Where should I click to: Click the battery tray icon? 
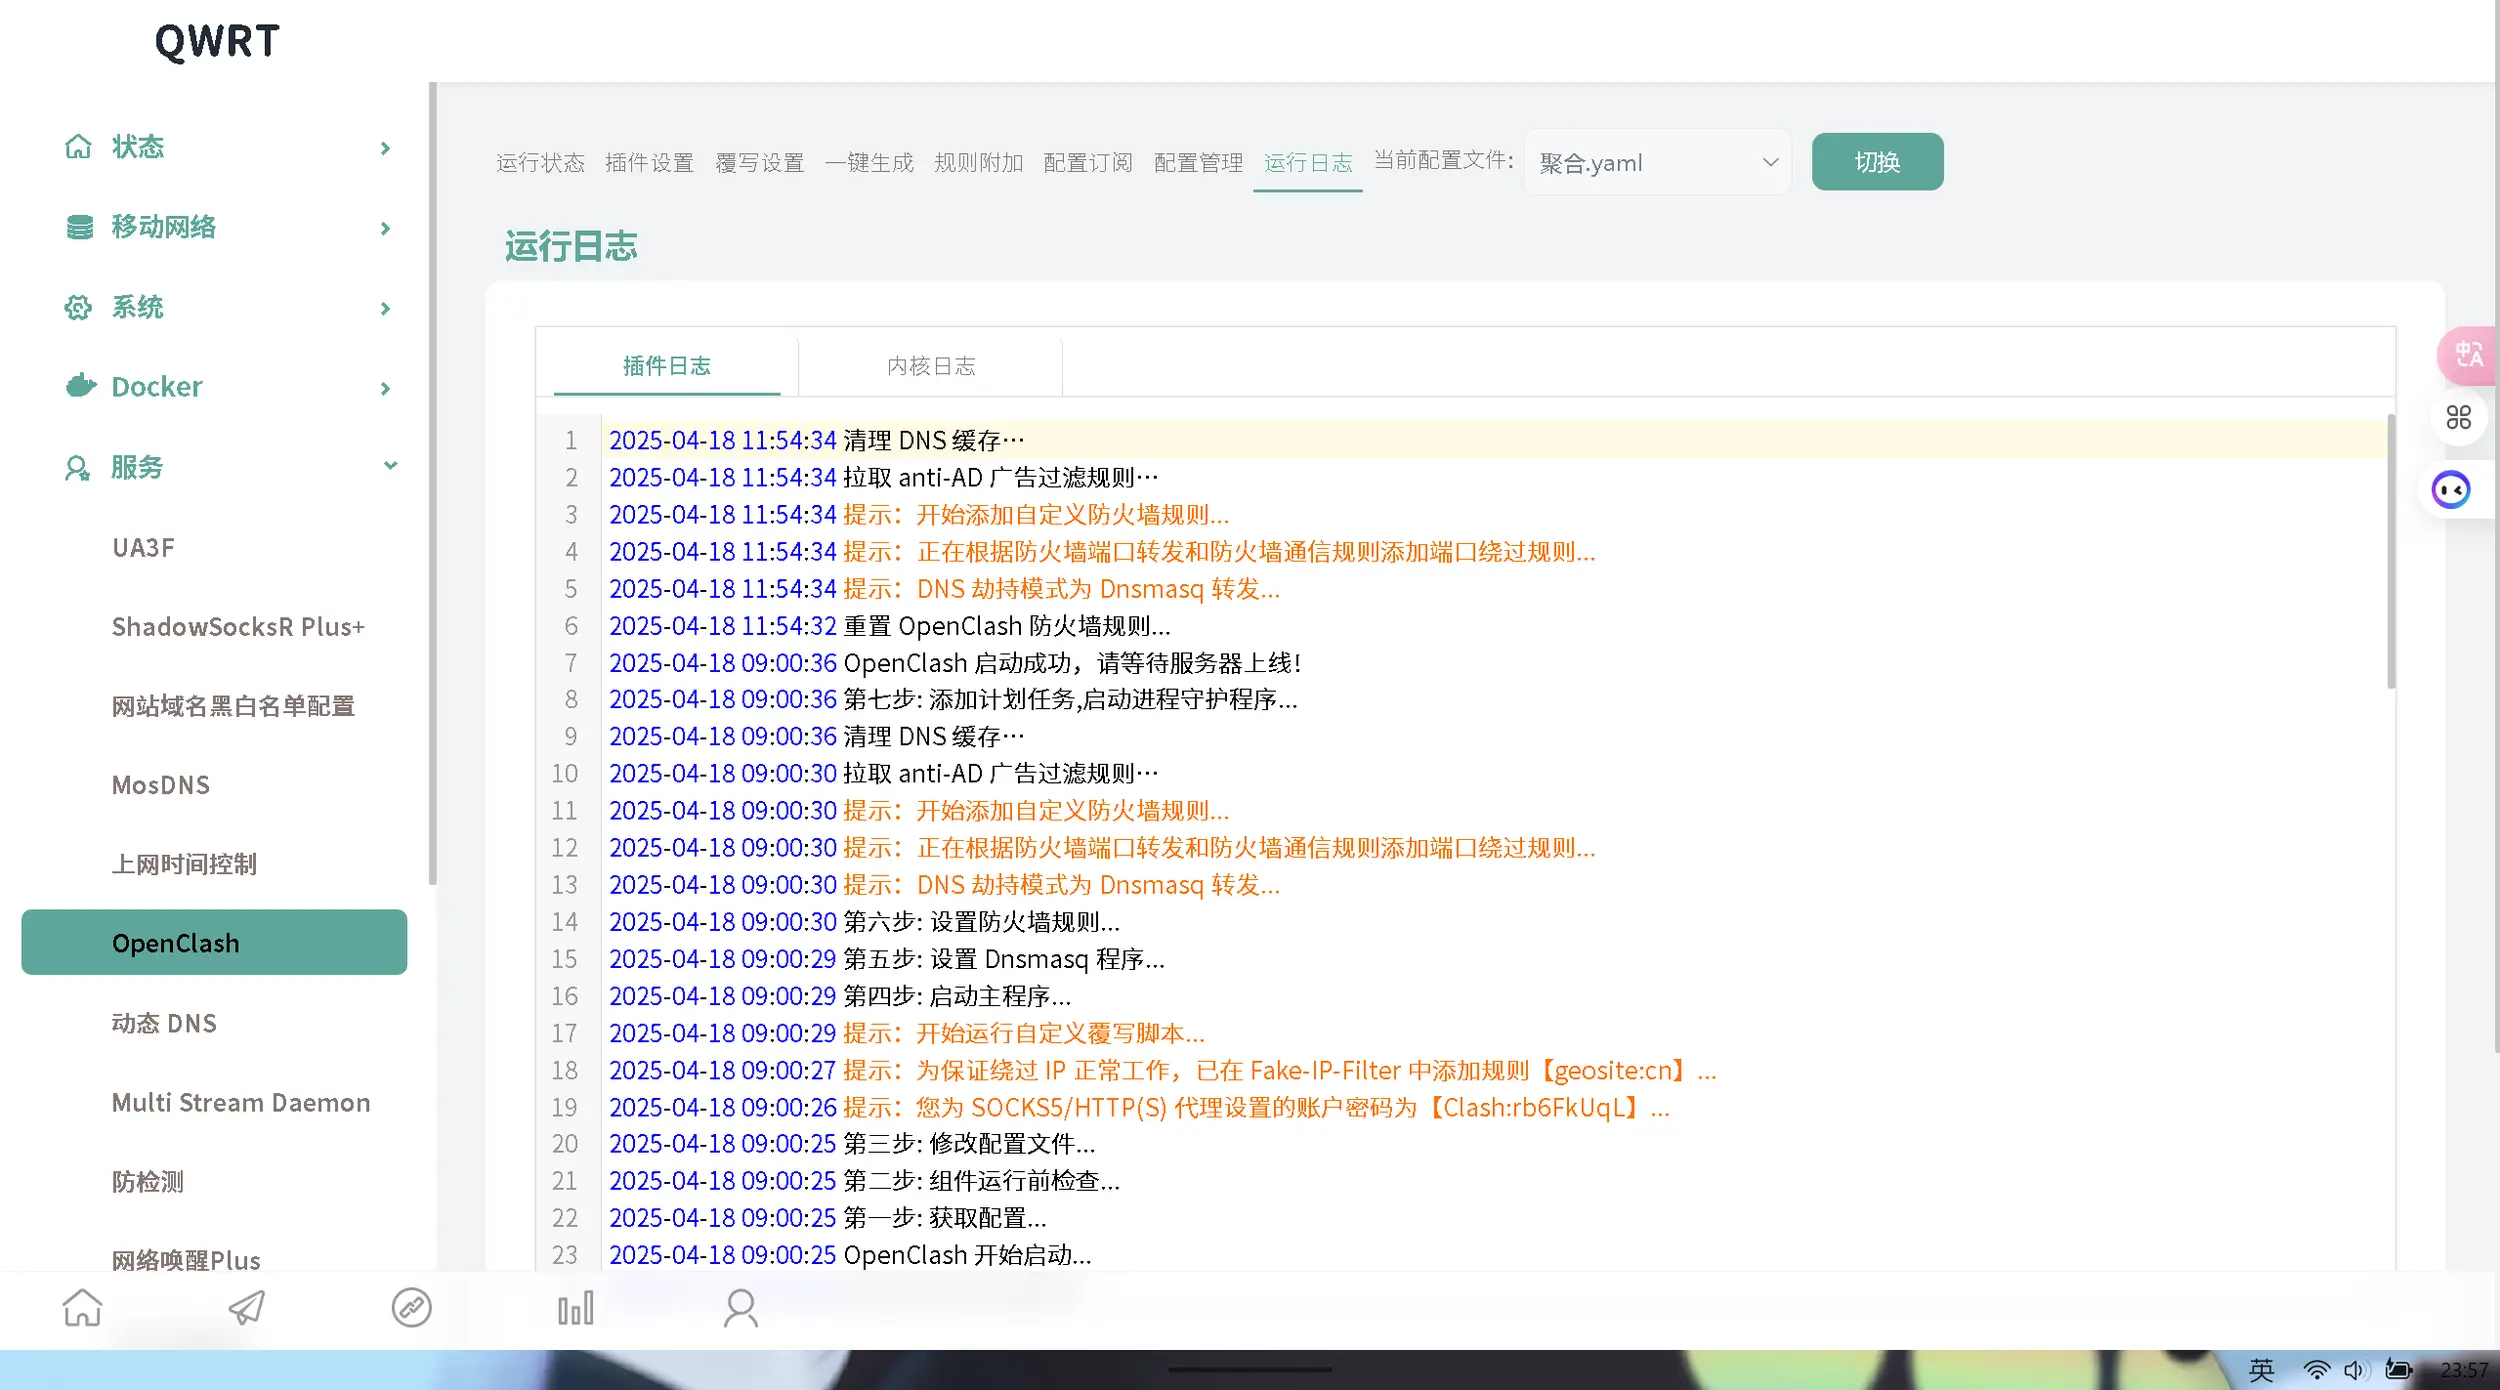(x=2398, y=1369)
